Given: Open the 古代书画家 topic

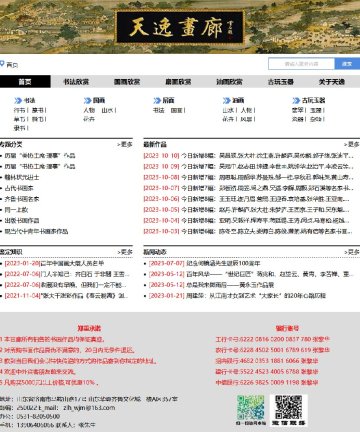Looking at the screenshot, I should [x=19, y=188].
